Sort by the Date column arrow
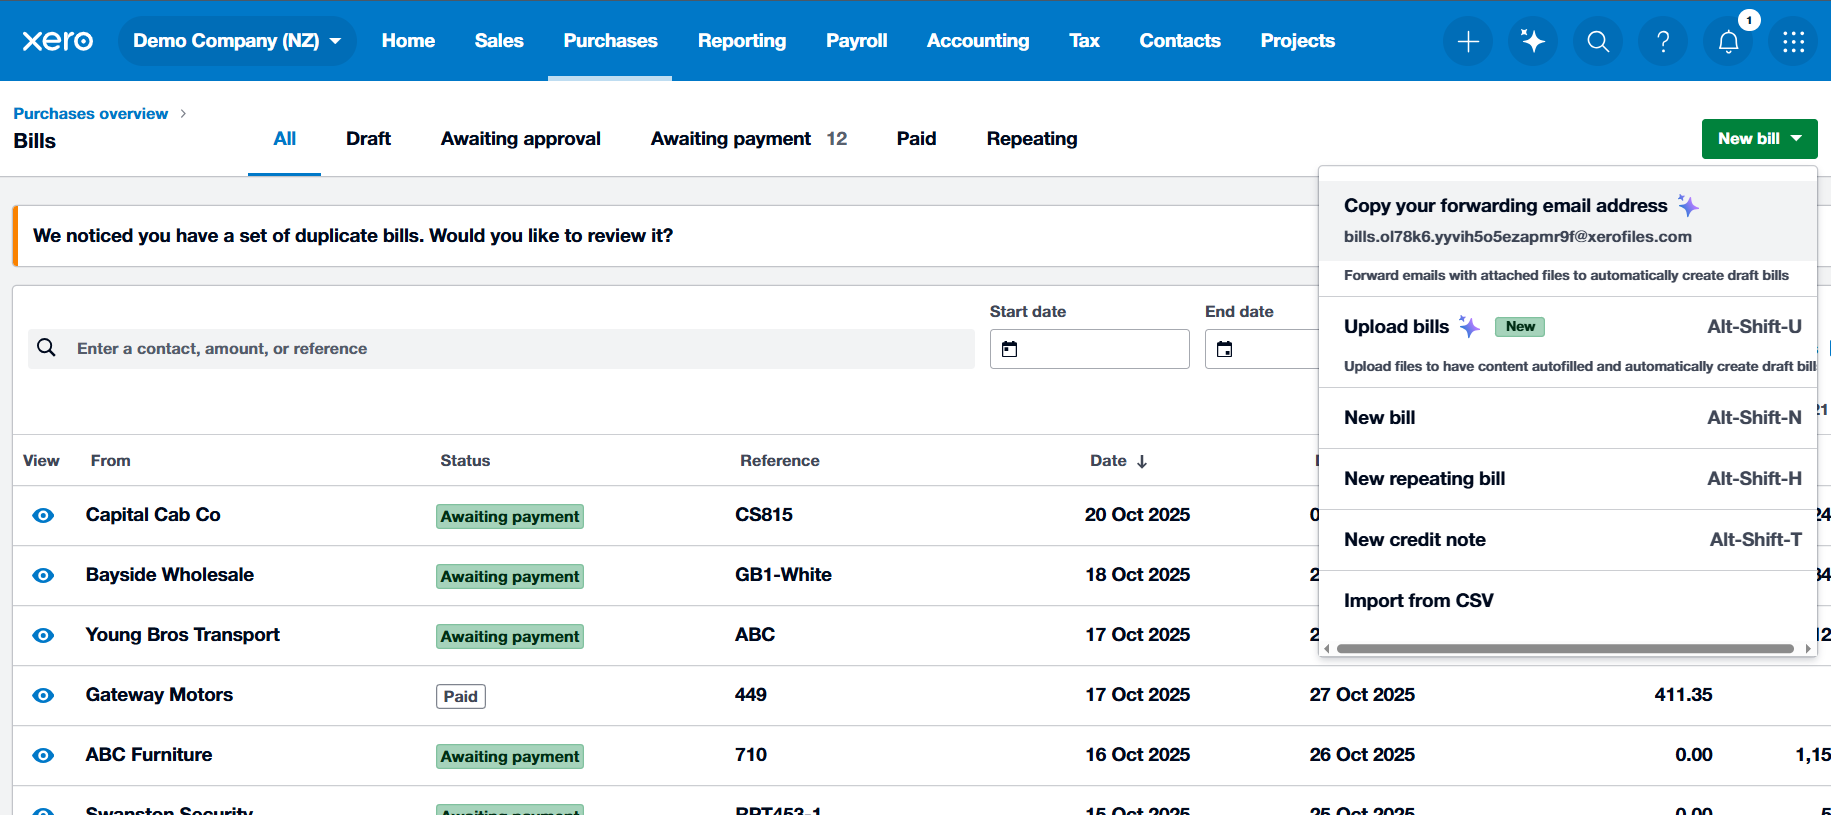Screen dimensions: 1831x815 point(1142,461)
